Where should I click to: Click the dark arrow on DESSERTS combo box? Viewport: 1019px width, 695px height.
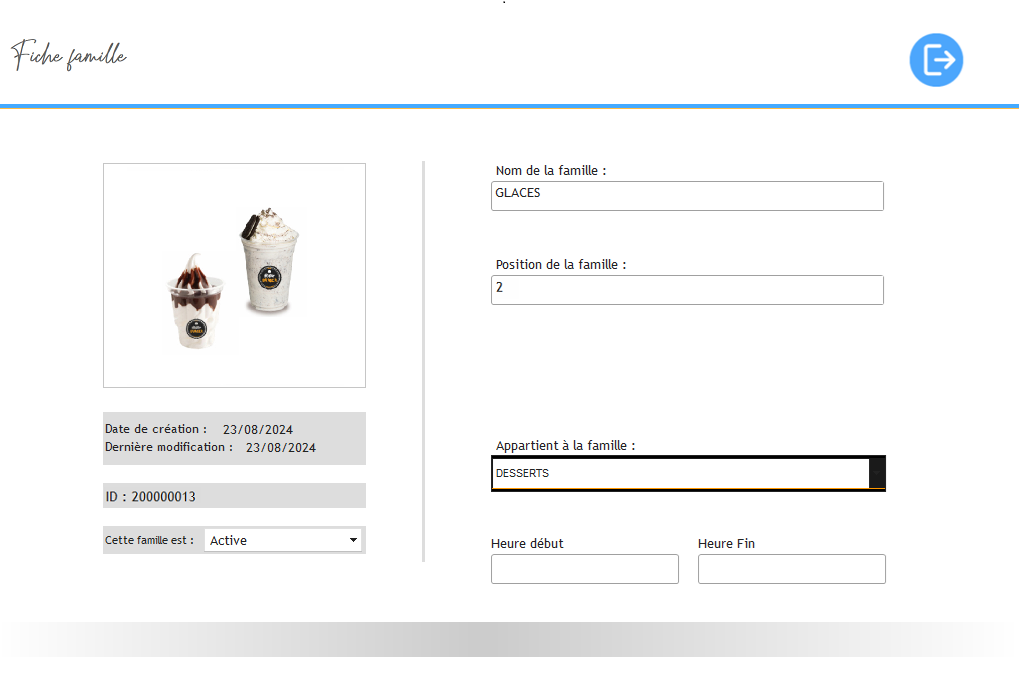877,473
